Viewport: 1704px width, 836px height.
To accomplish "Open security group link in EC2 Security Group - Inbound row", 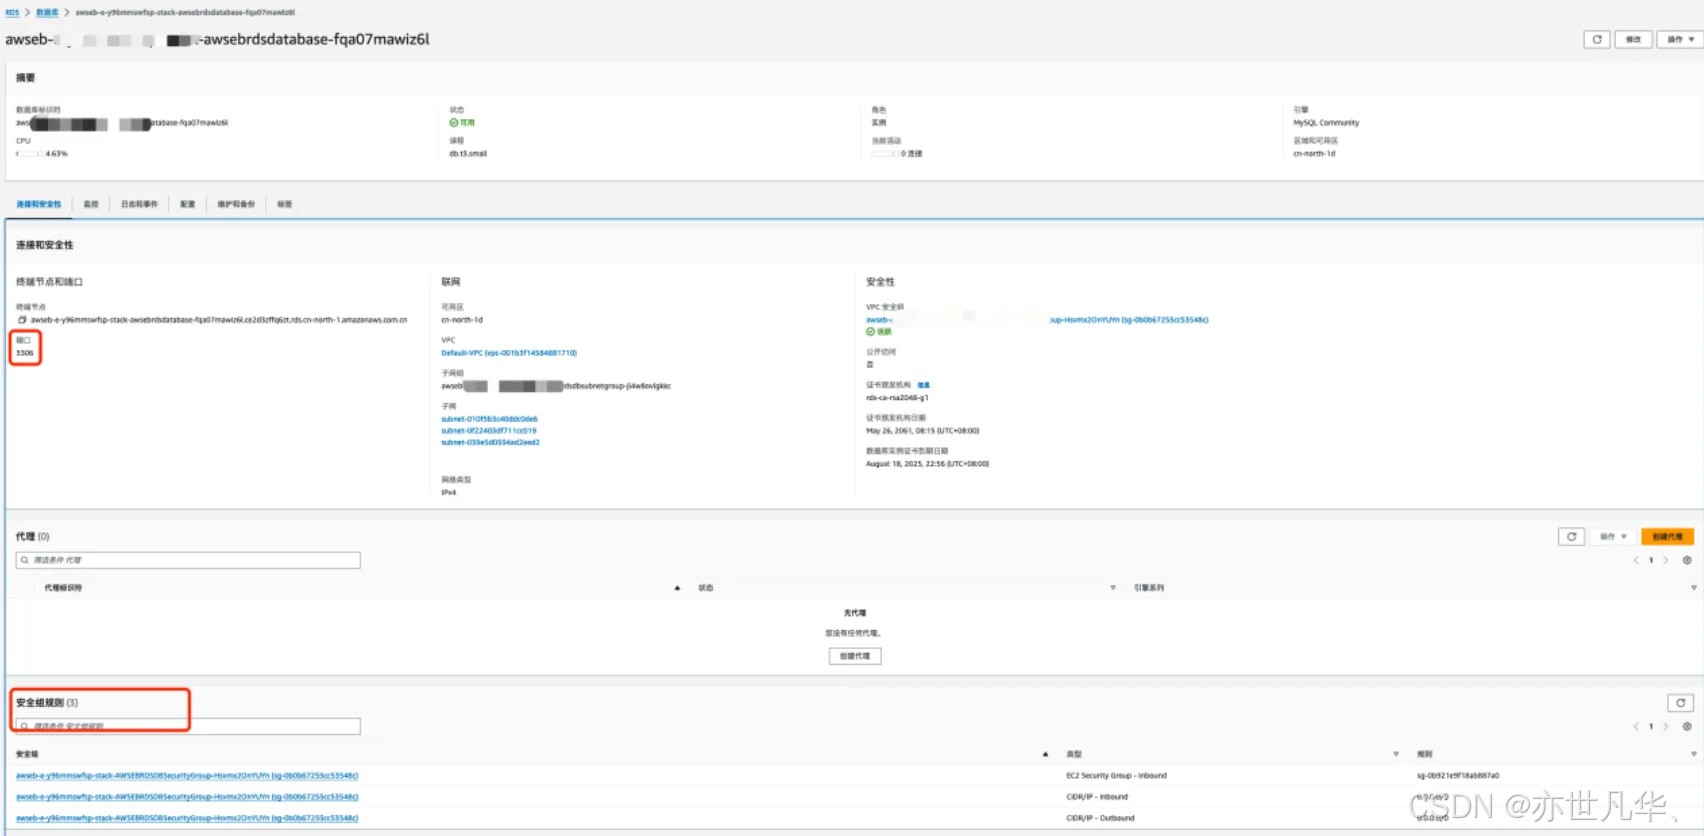I will [x=187, y=776].
